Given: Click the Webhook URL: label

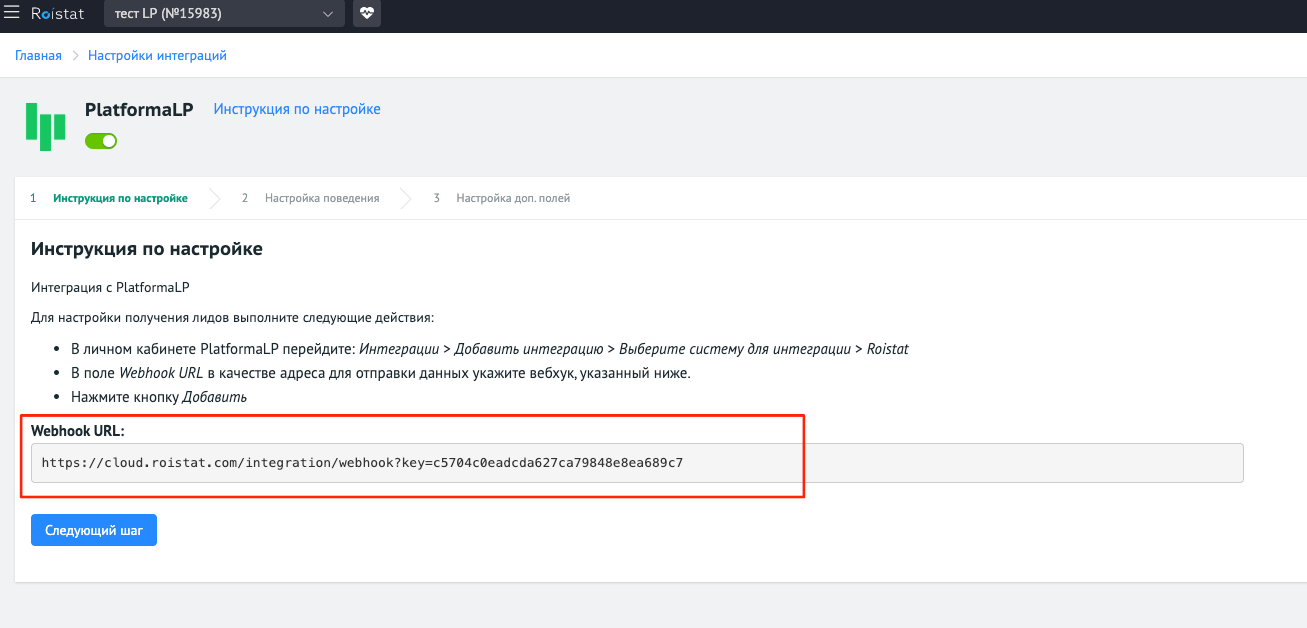Looking at the screenshot, I should coord(78,430).
